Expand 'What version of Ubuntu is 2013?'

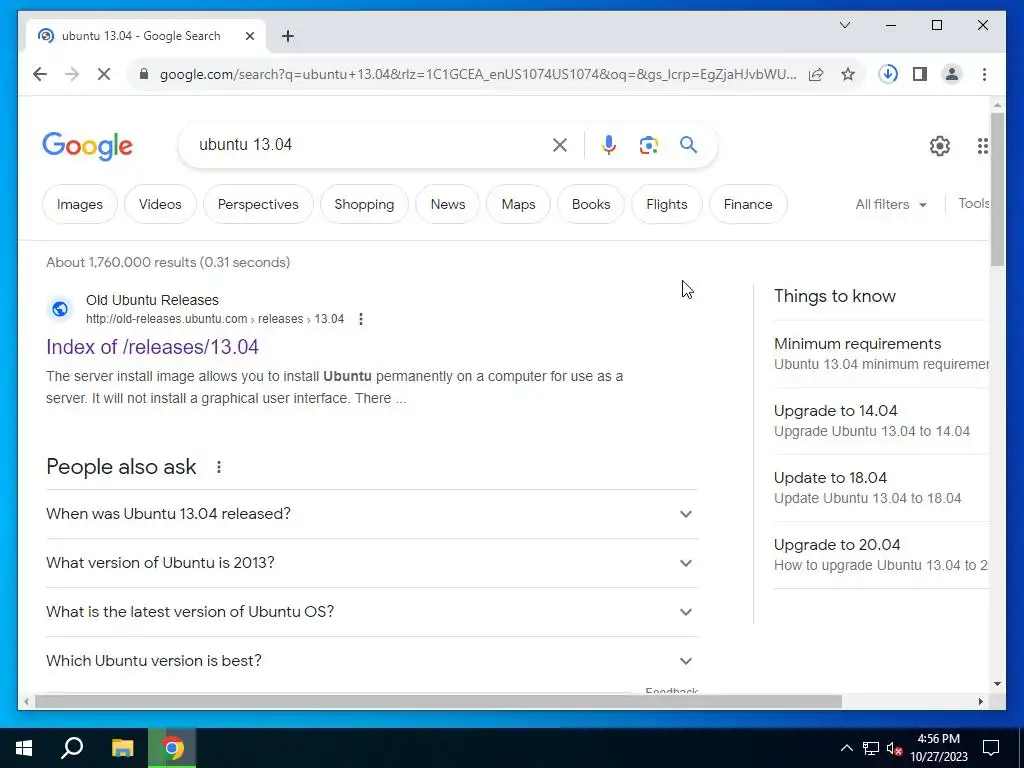(x=372, y=563)
